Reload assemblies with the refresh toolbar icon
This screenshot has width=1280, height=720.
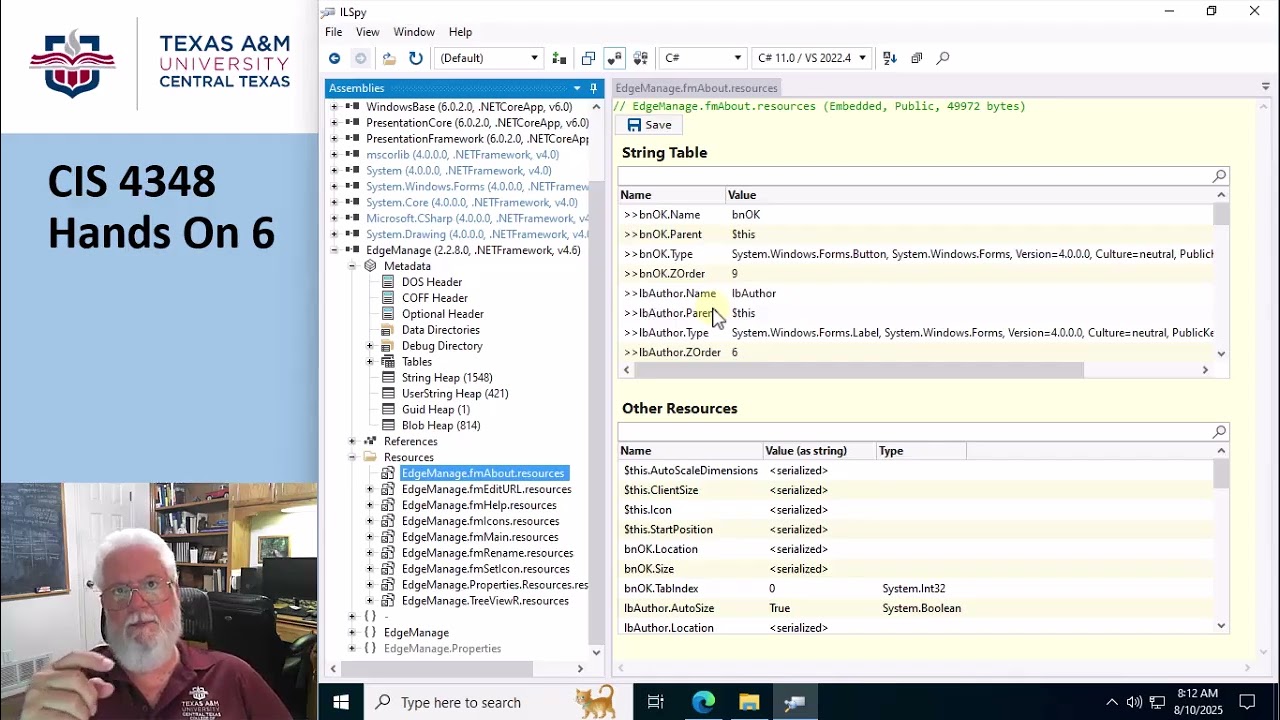pyautogui.click(x=416, y=58)
